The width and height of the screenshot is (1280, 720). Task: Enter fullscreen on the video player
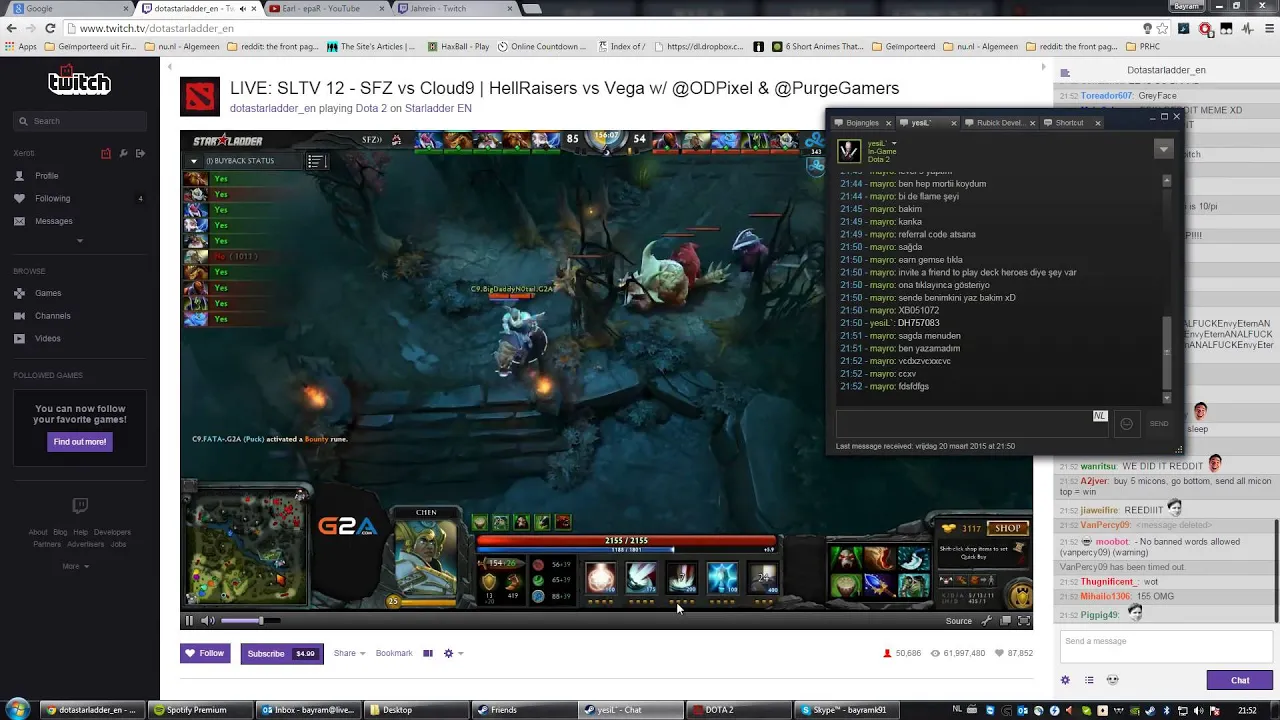[1023, 621]
